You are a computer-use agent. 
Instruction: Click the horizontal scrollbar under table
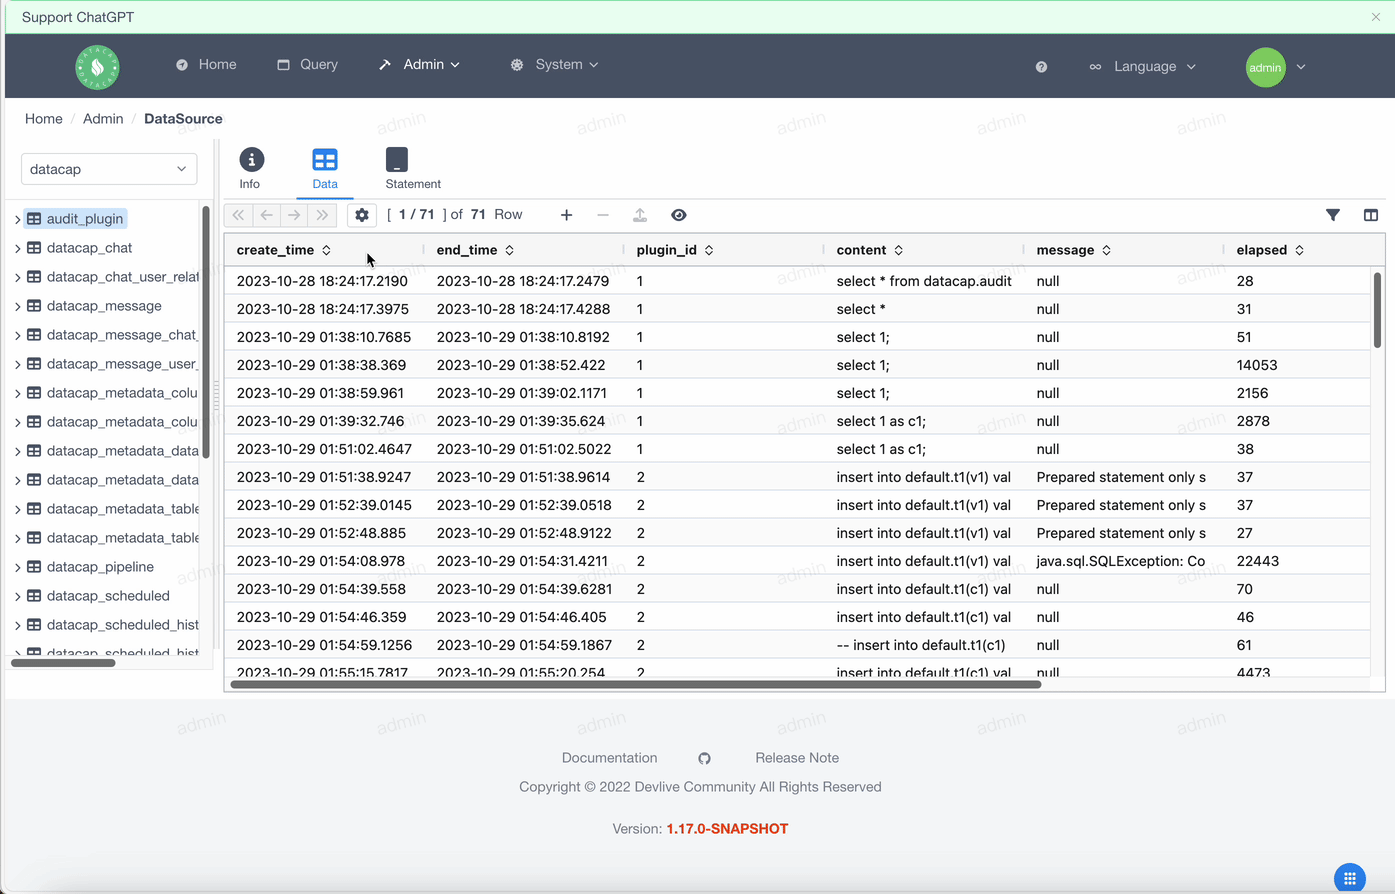636,685
